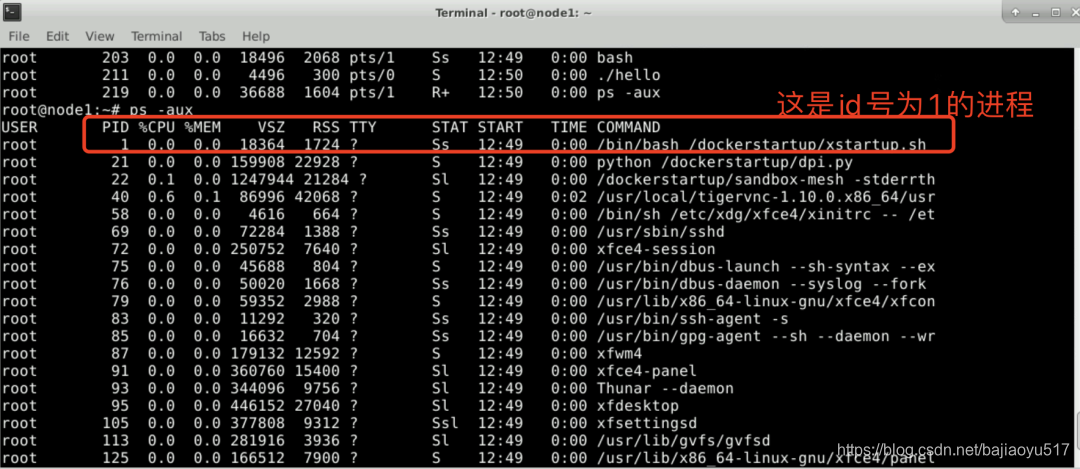Screen dimensions: 1080x469
Task: Open the View menu
Action: [100, 37]
